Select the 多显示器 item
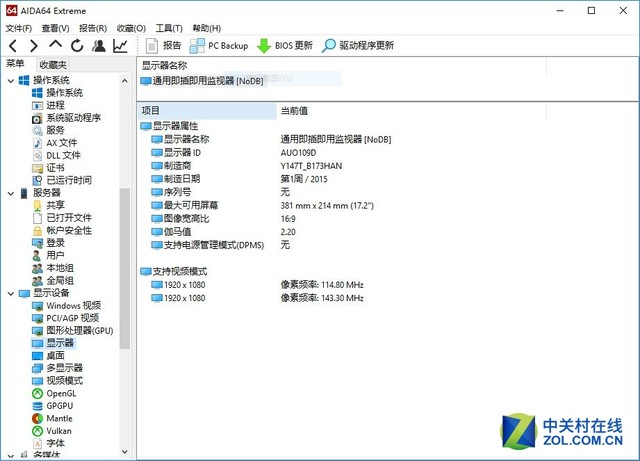This screenshot has width=640, height=461. click(58, 368)
